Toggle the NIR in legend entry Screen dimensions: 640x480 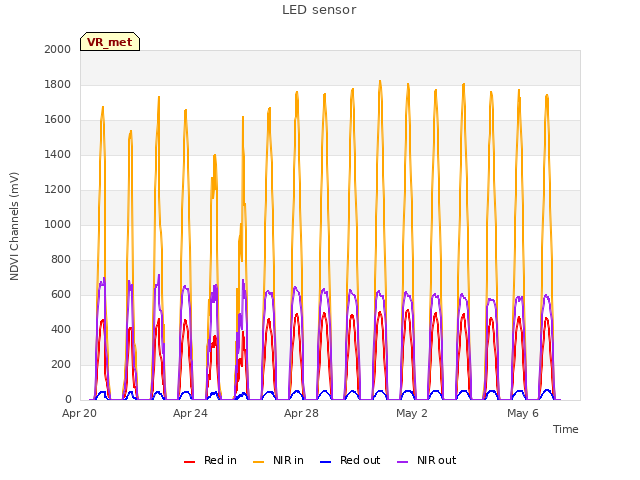[x=278, y=460]
